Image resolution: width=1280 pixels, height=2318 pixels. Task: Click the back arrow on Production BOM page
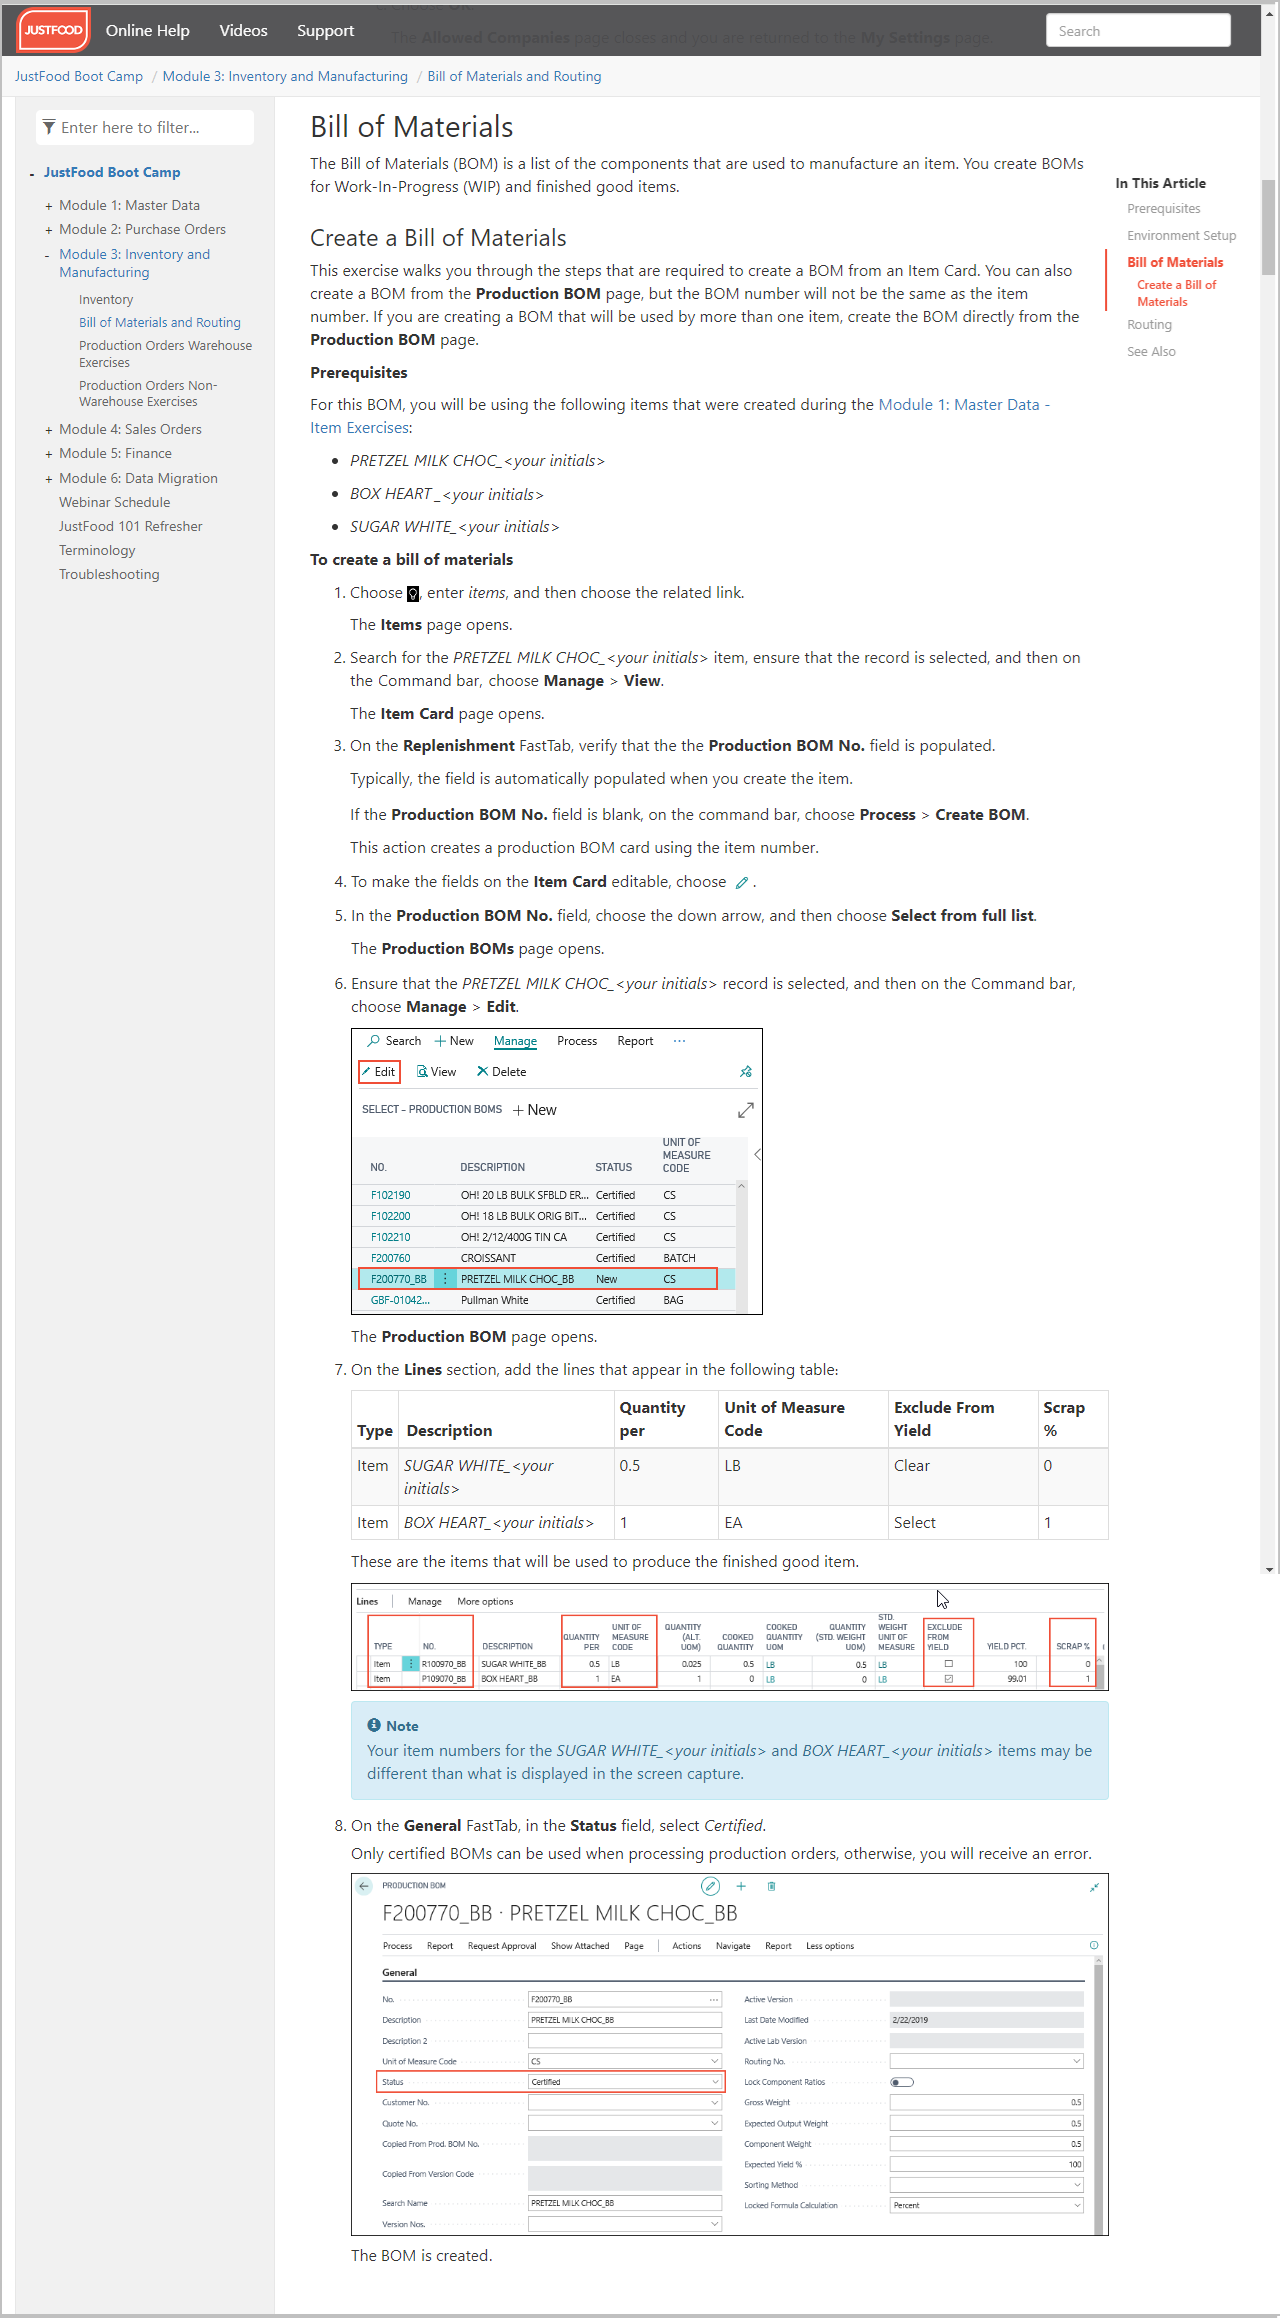[364, 1886]
